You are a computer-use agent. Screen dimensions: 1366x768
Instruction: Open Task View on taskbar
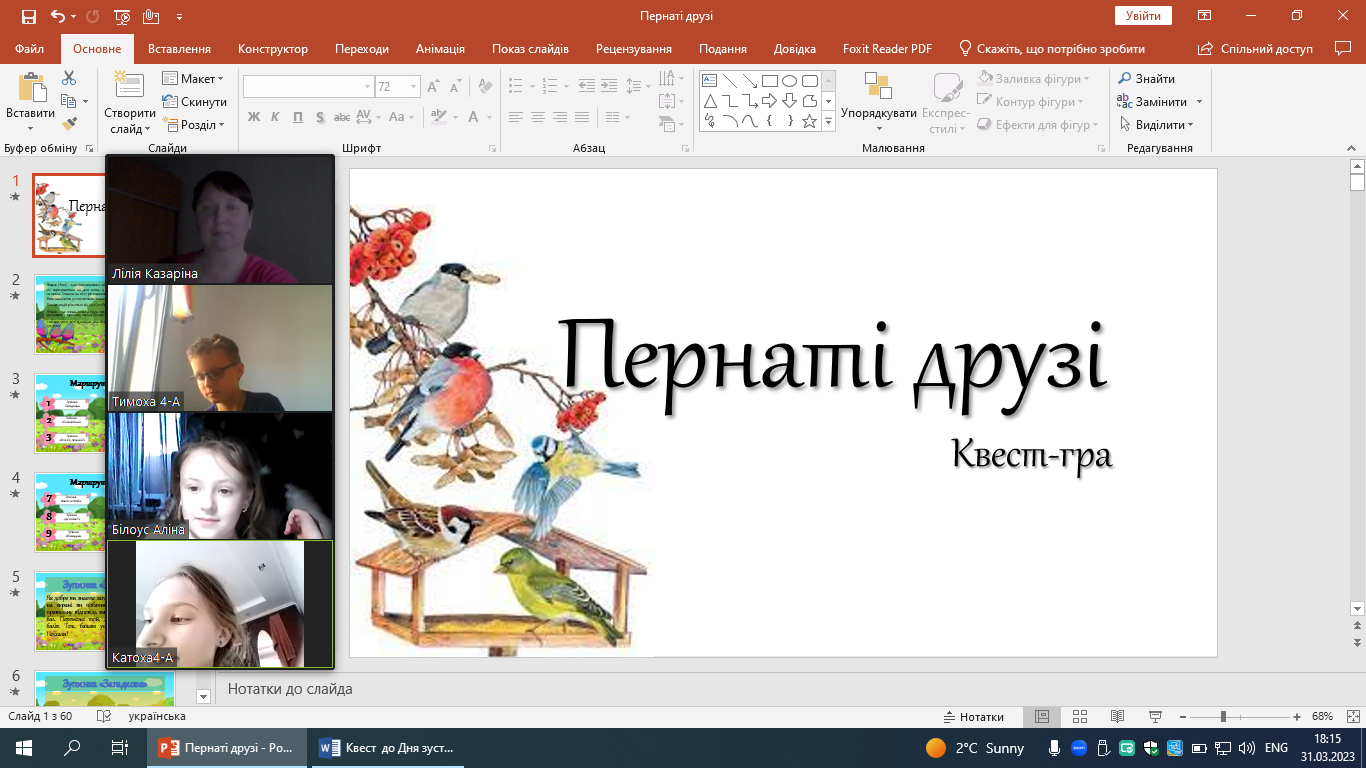click(119, 748)
